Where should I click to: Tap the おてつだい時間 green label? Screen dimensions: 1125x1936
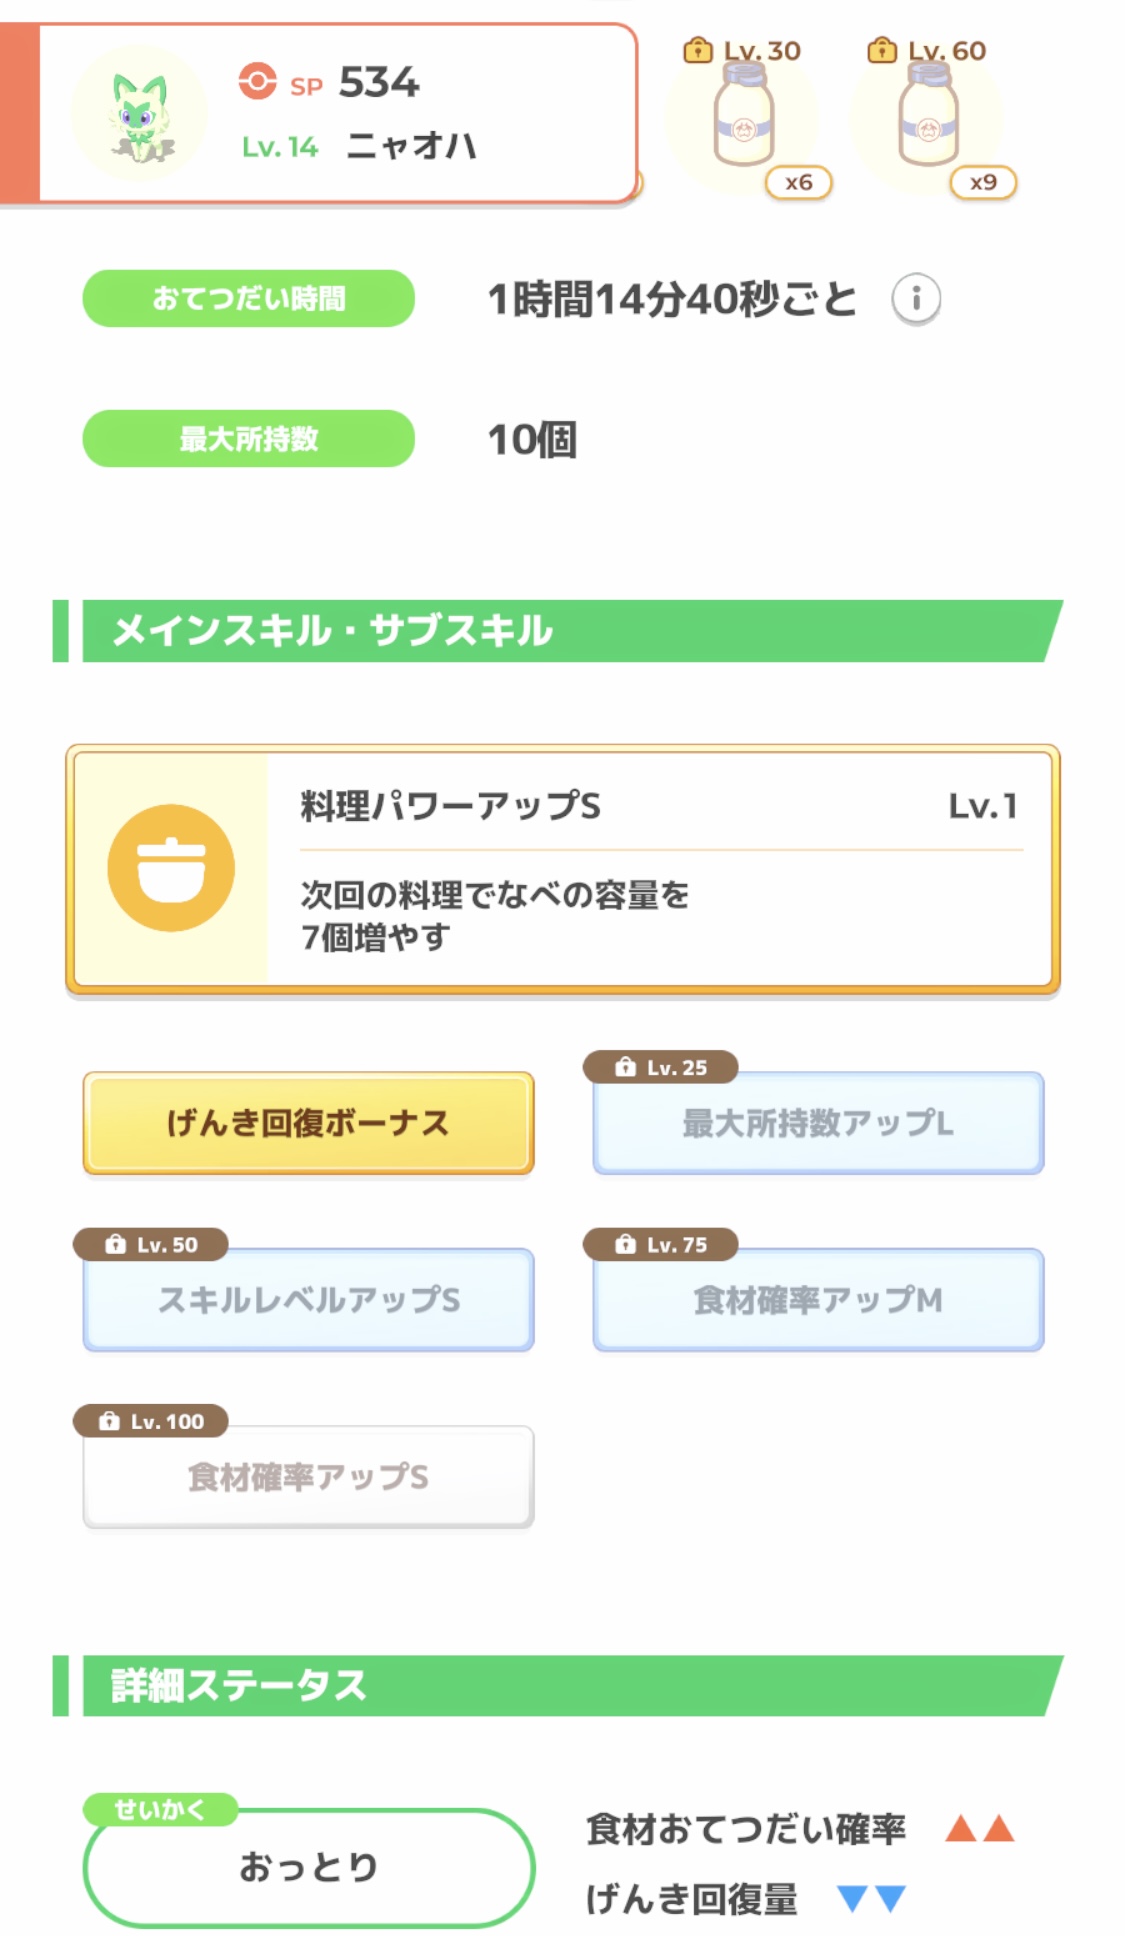(x=248, y=298)
